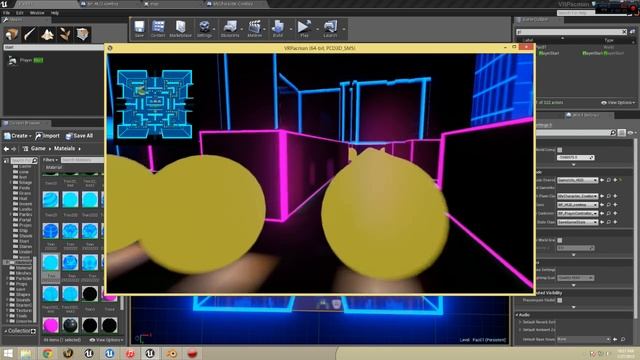Open Blender from the taskbar

pyautogui.click(x=172, y=353)
